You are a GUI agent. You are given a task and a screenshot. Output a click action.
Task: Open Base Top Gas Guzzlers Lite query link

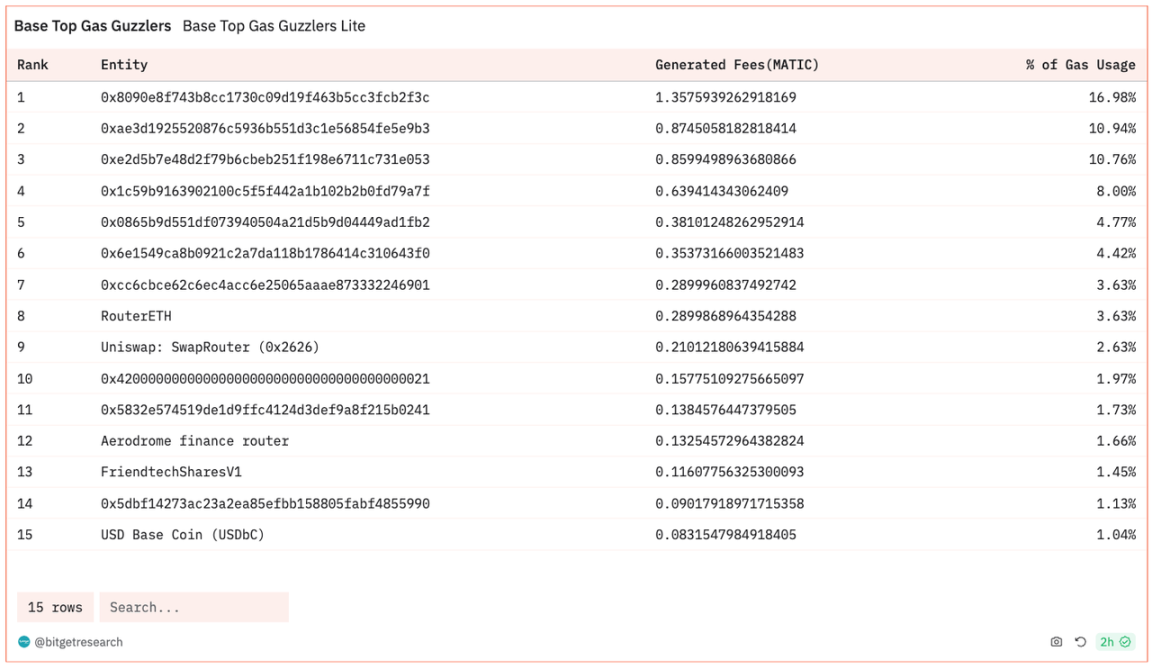[274, 26]
